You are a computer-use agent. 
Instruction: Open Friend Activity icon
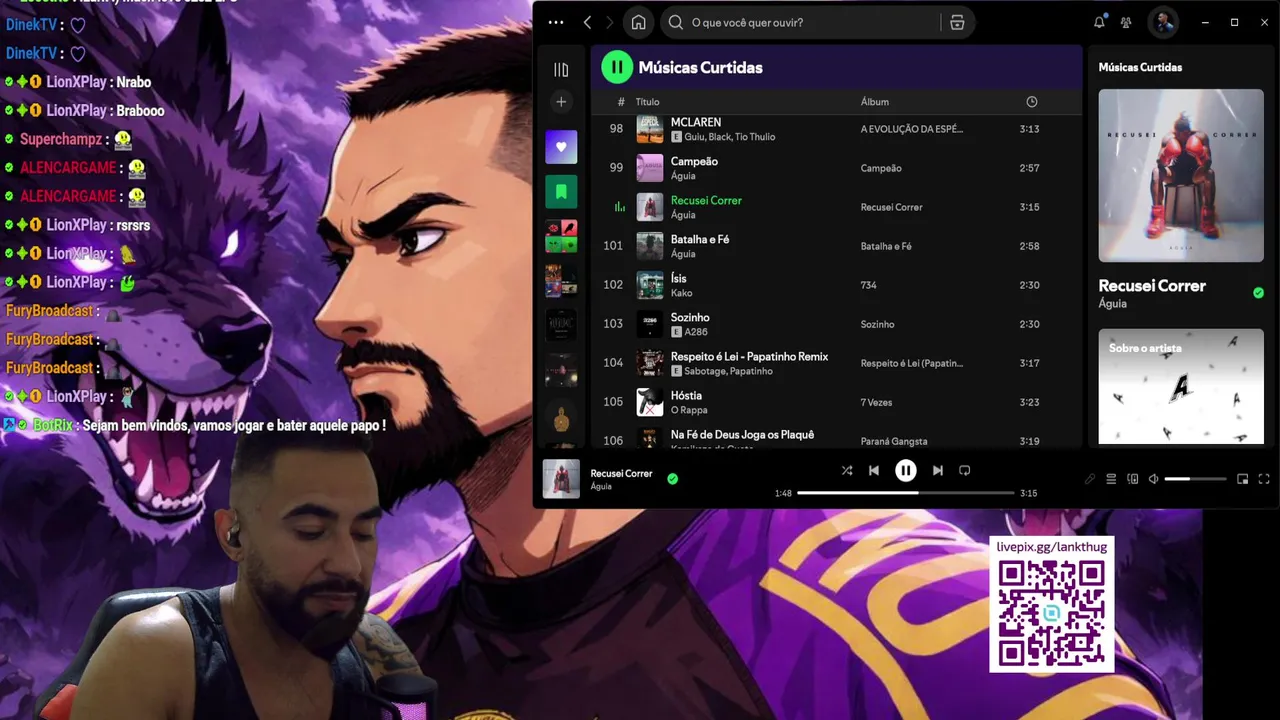click(1127, 22)
